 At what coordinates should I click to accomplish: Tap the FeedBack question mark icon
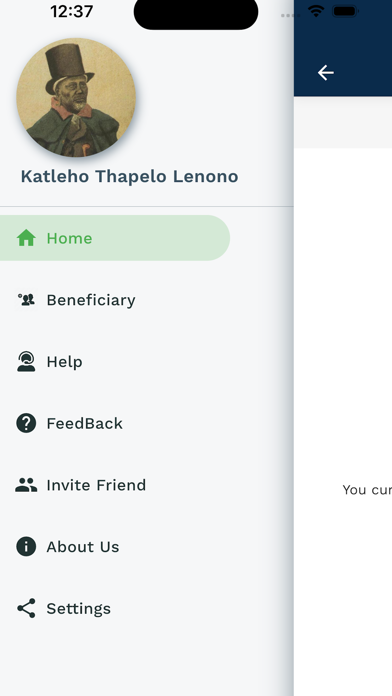click(x=26, y=423)
